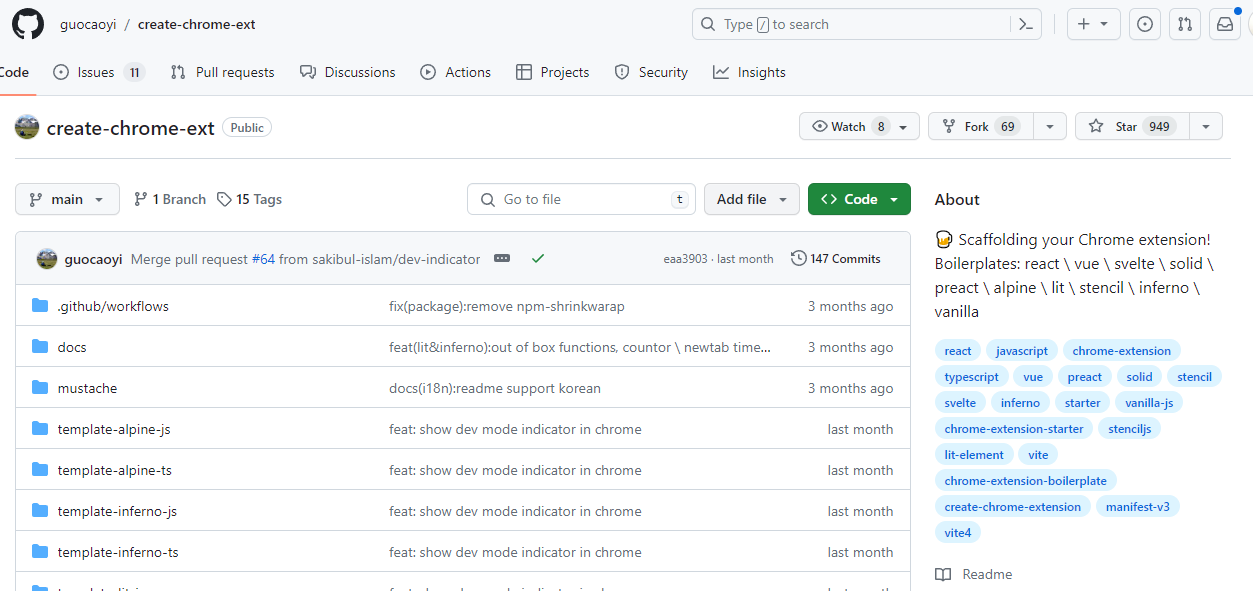
Task: Switch to the Discussions tab
Action: 347,72
